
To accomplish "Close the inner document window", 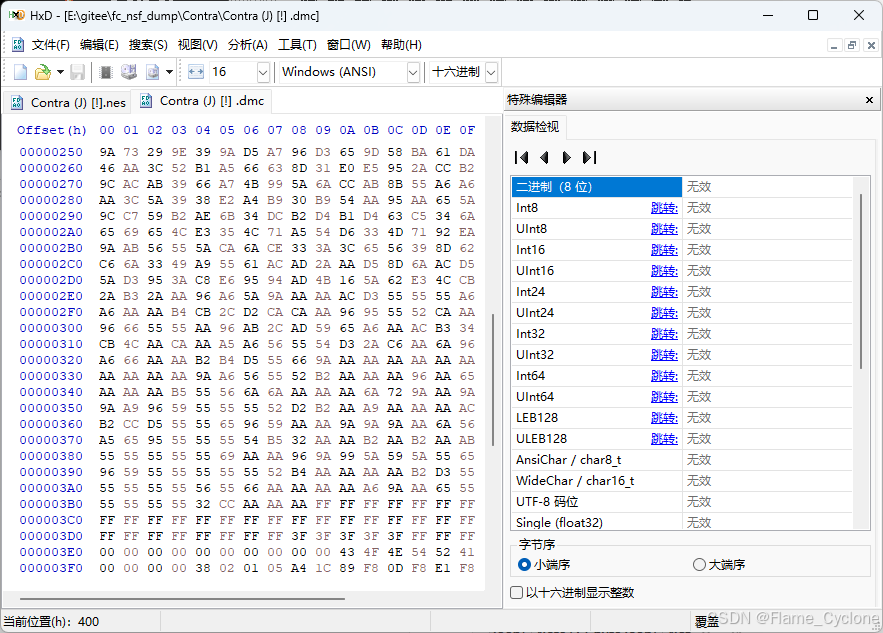I will tap(871, 45).
